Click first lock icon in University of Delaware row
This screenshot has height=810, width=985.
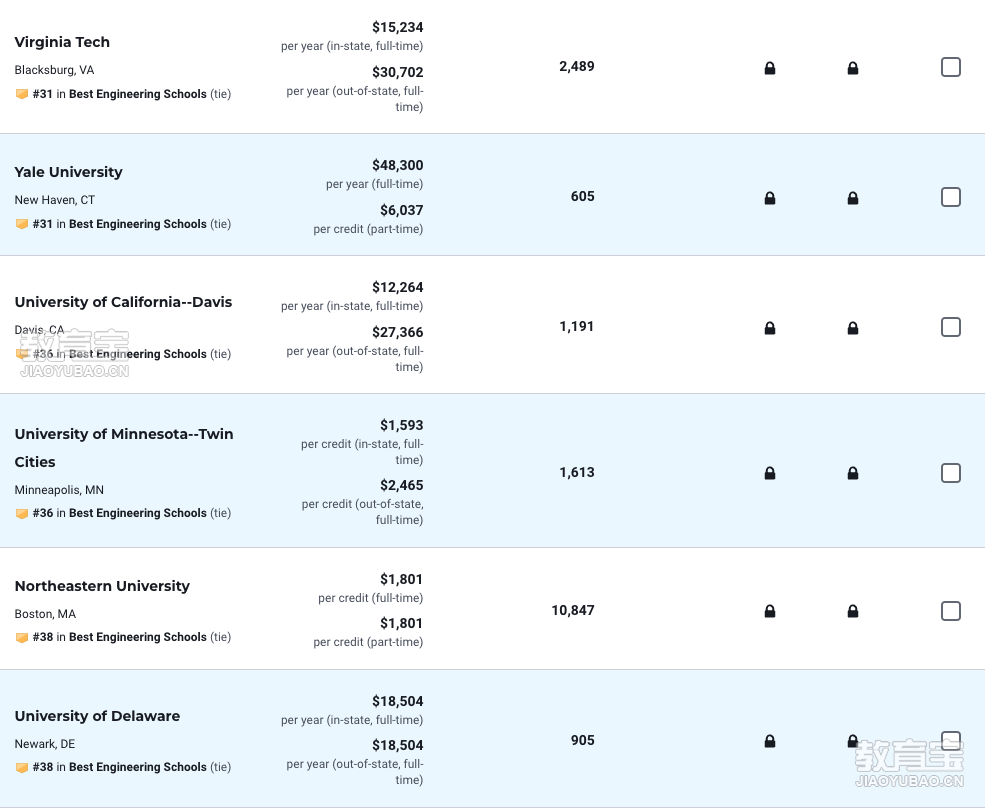[x=770, y=741]
